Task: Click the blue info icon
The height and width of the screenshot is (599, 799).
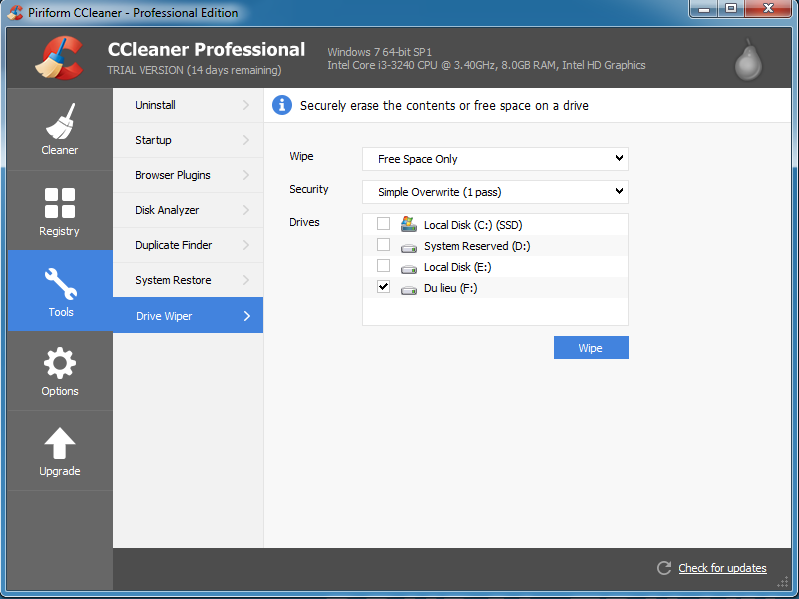Action: 282,105
